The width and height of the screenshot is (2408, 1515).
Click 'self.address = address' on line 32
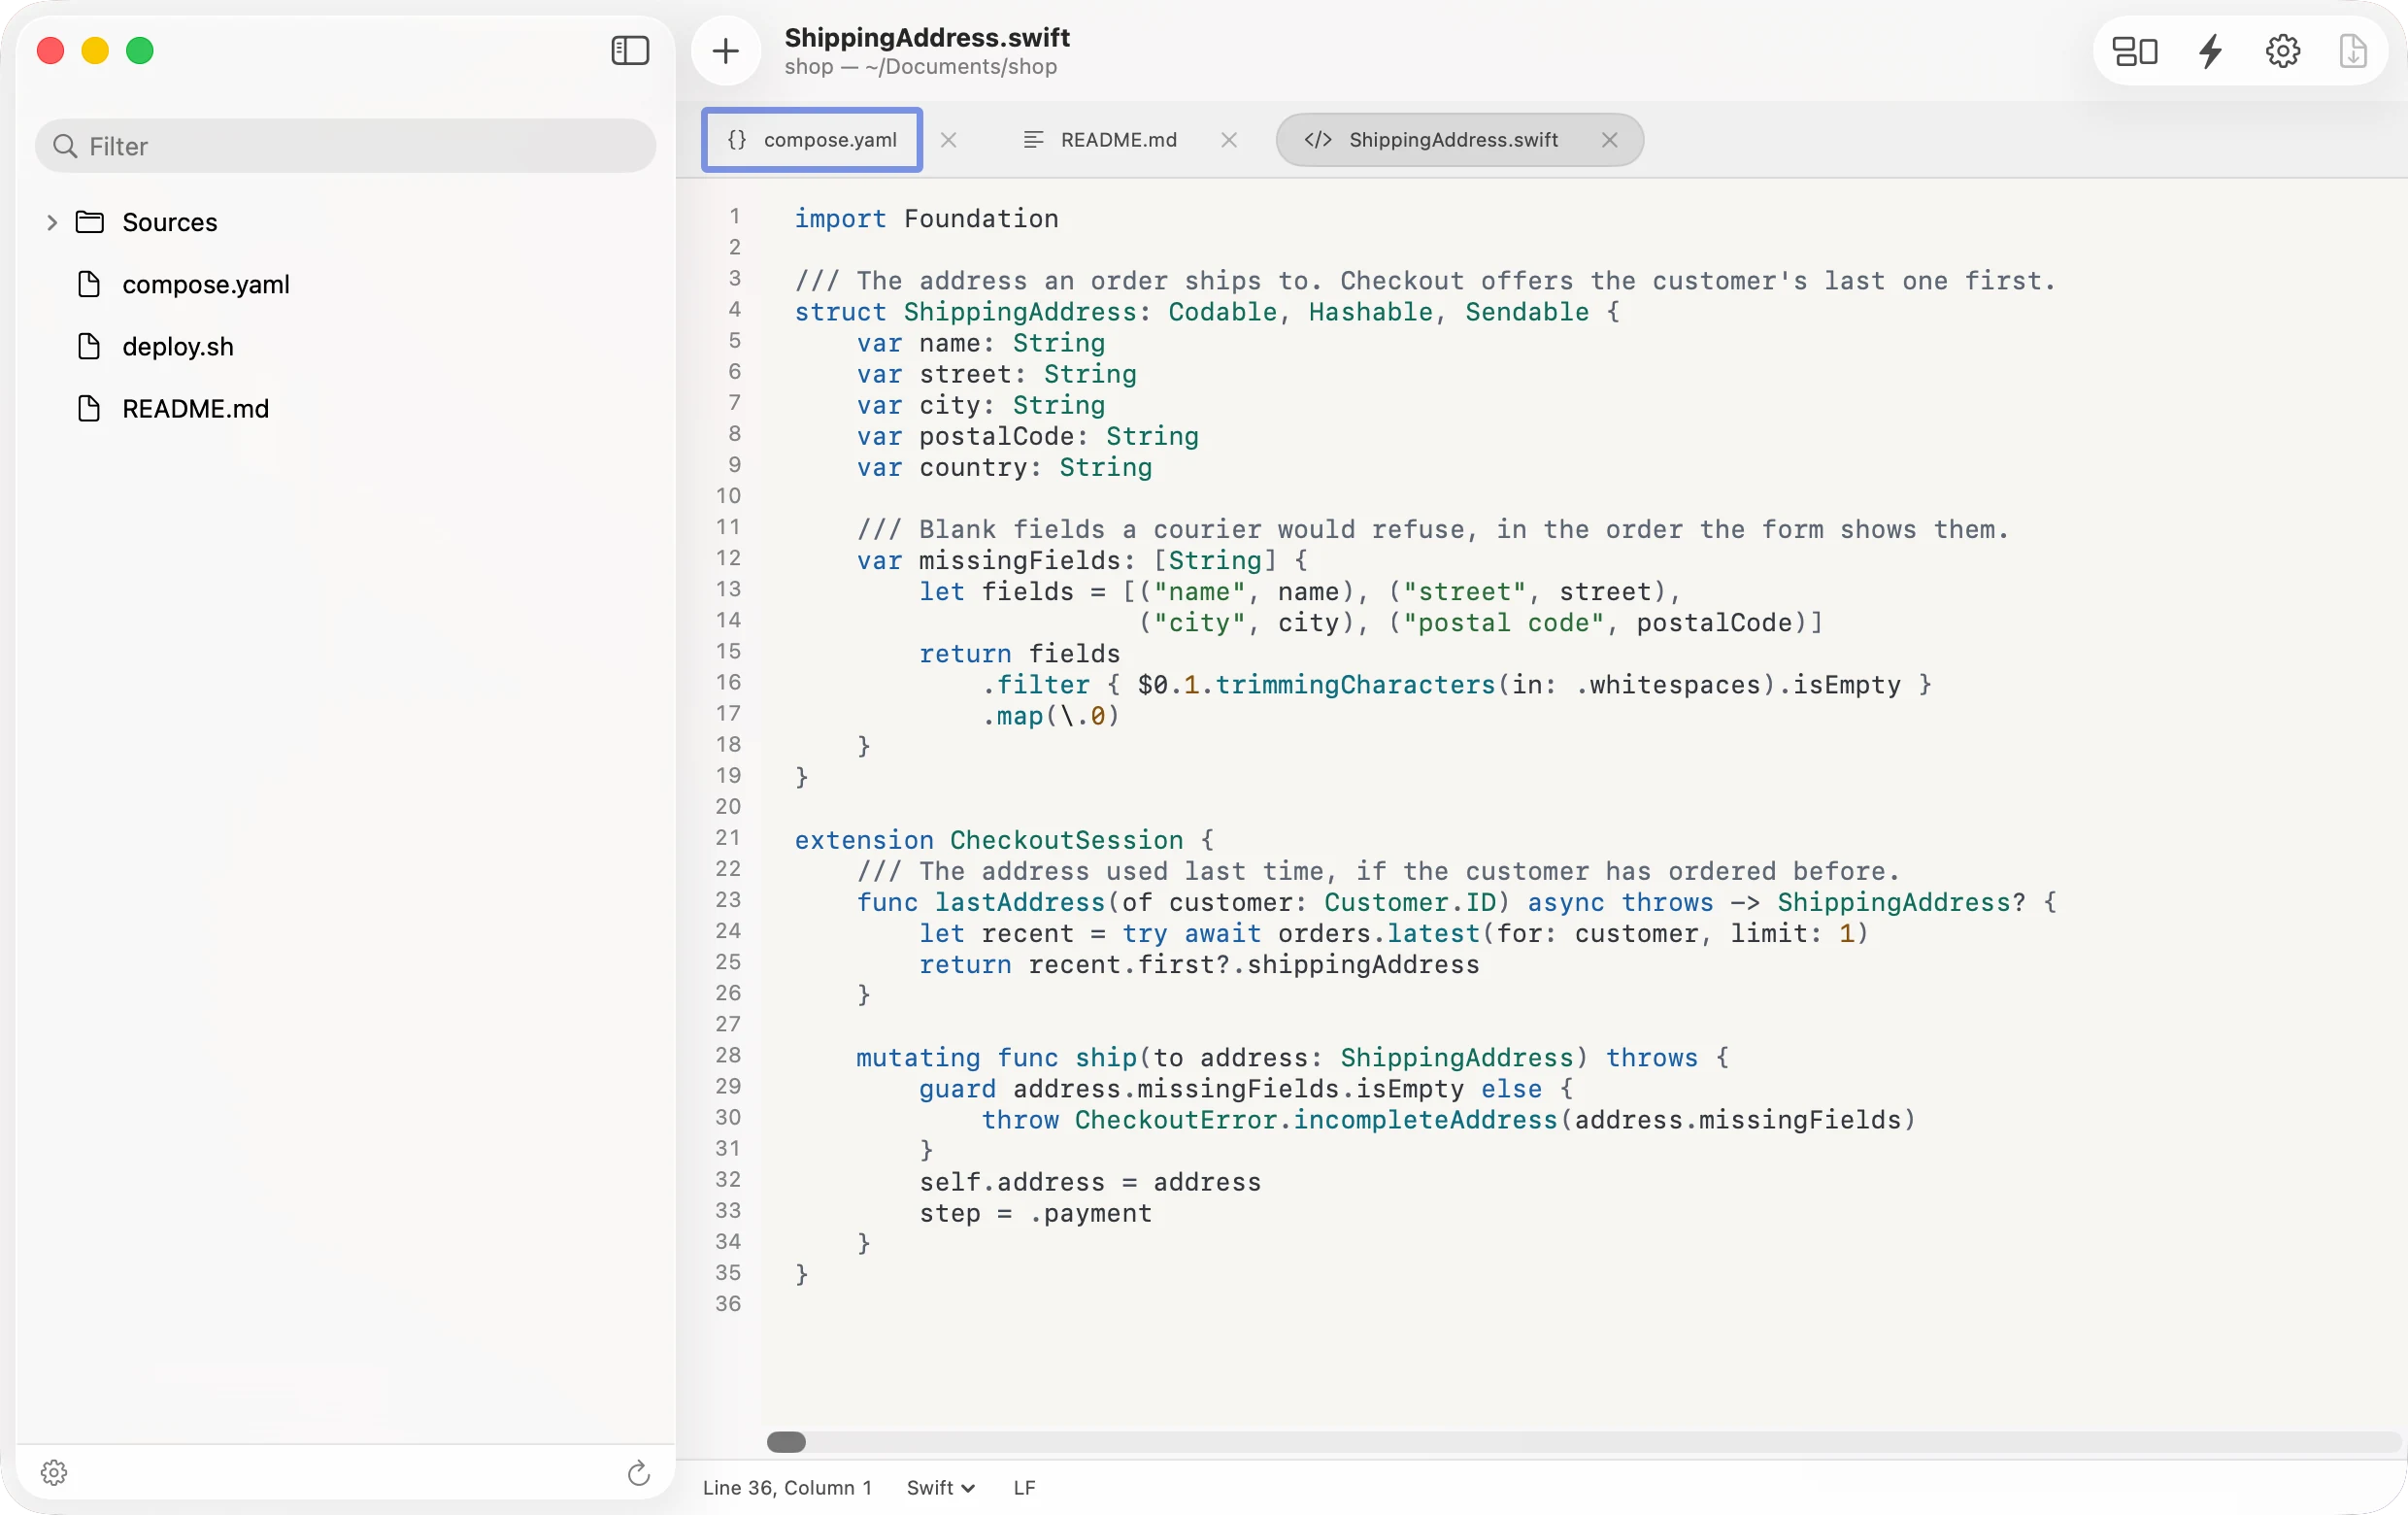[x=1090, y=1182]
